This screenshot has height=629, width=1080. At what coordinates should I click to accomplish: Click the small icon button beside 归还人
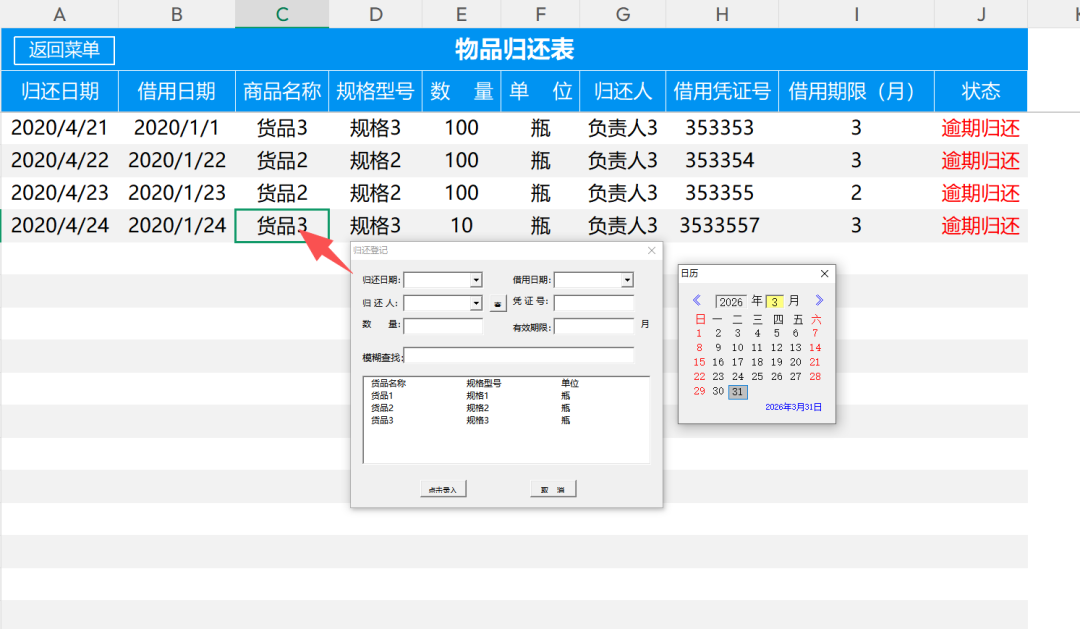(x=497, y=303)
